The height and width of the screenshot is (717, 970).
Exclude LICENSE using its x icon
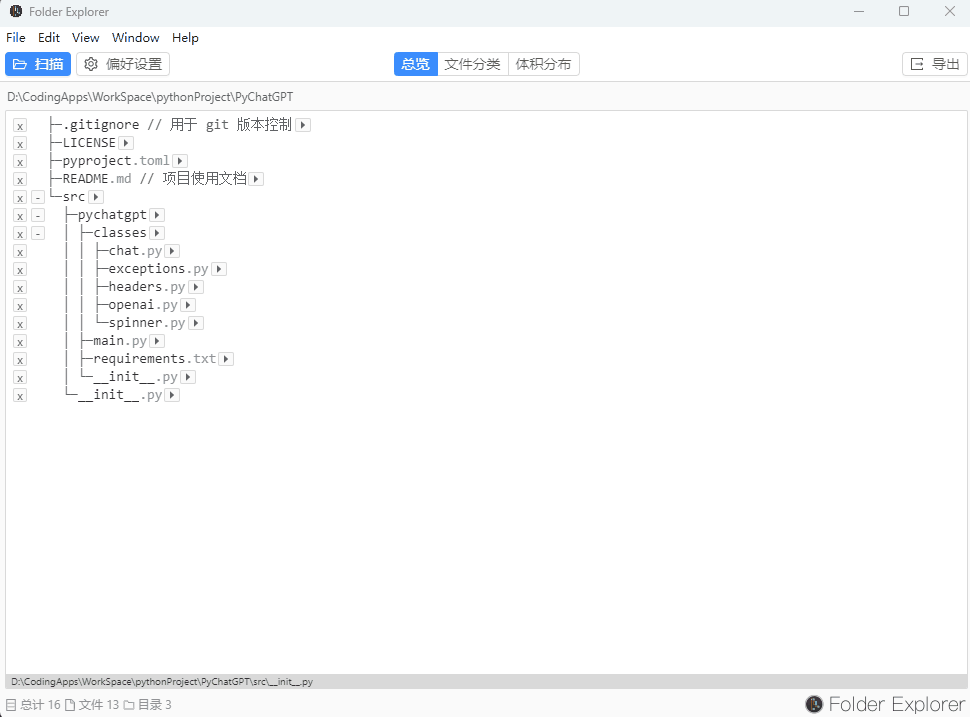[x=20, y=142]
